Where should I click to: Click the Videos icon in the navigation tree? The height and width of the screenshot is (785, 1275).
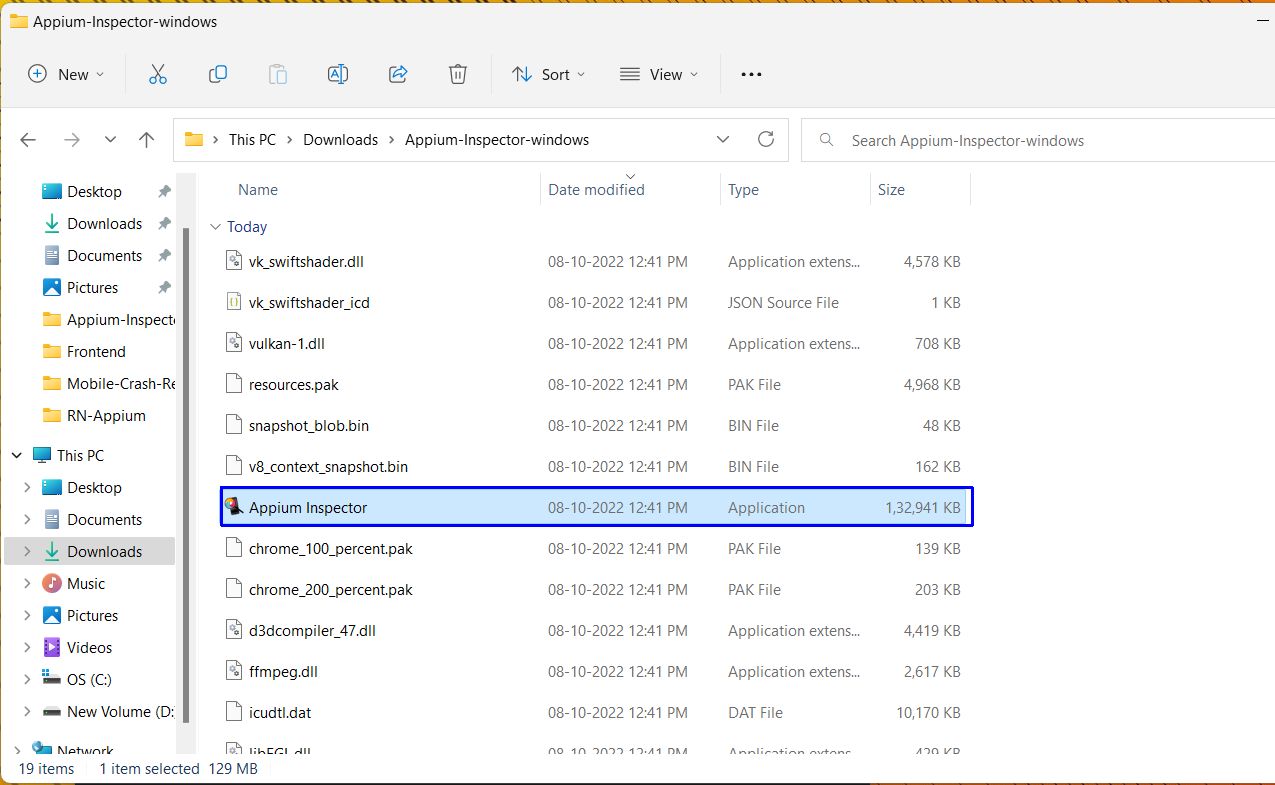(x=52, y=647)
